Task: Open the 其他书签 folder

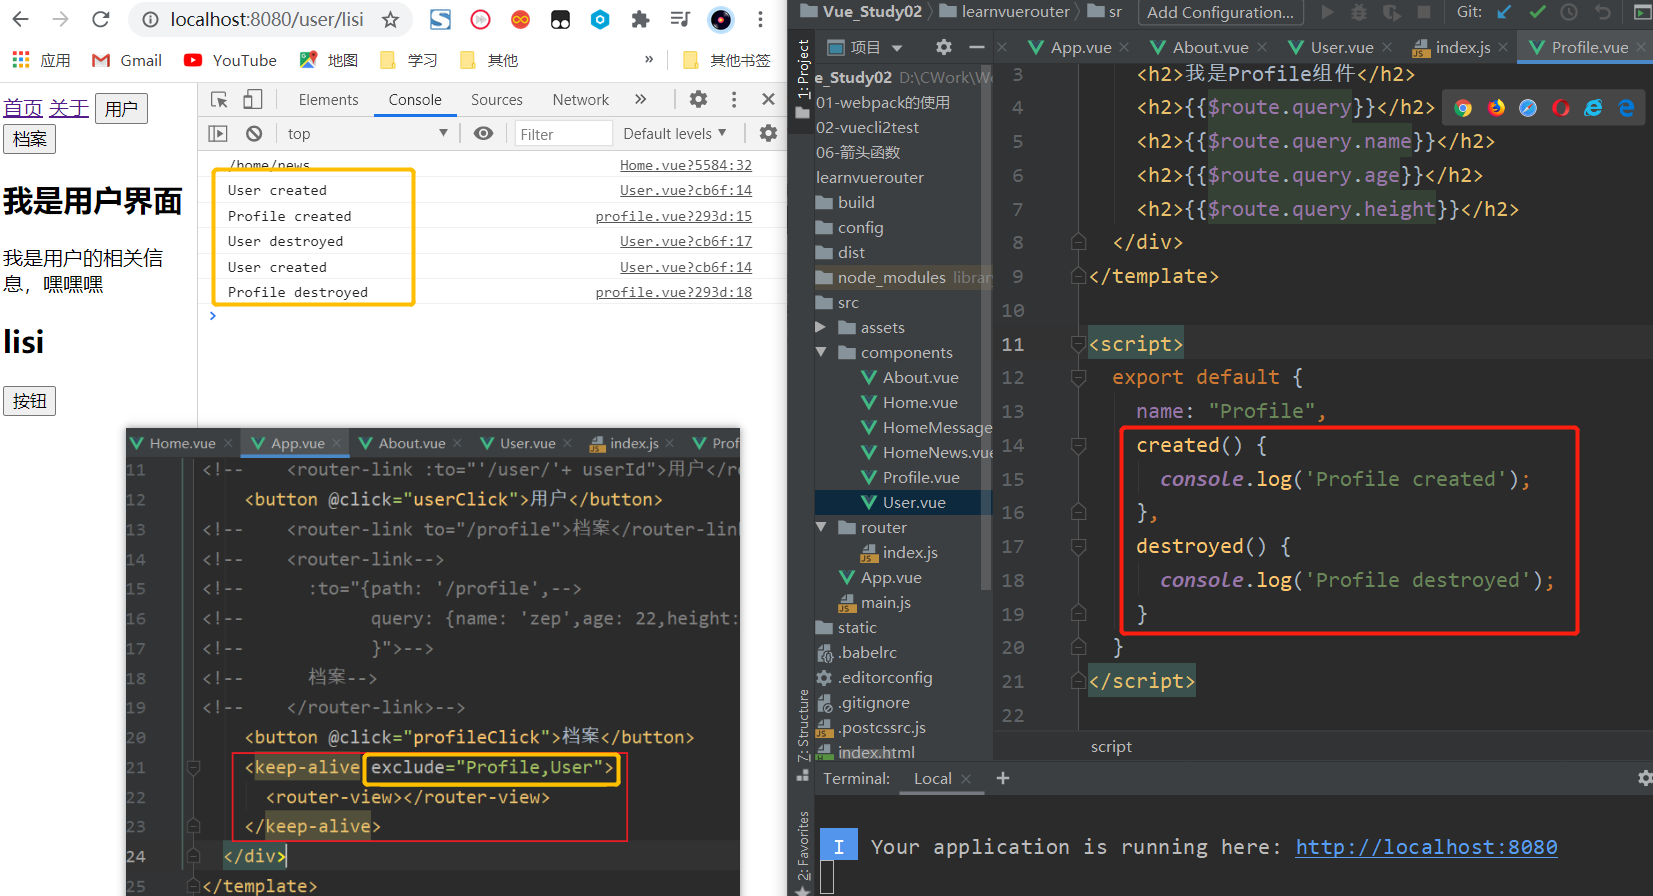Action: (726, 60)
